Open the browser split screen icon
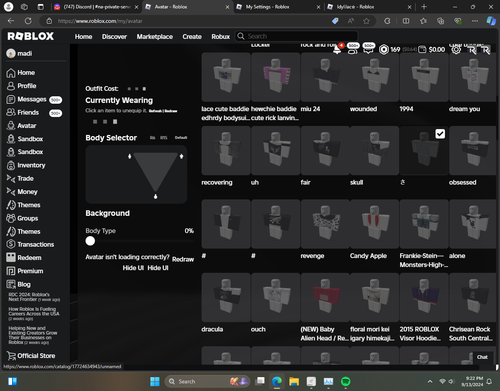Viewport: 500px width, 391px height. (x=406, y=21)
